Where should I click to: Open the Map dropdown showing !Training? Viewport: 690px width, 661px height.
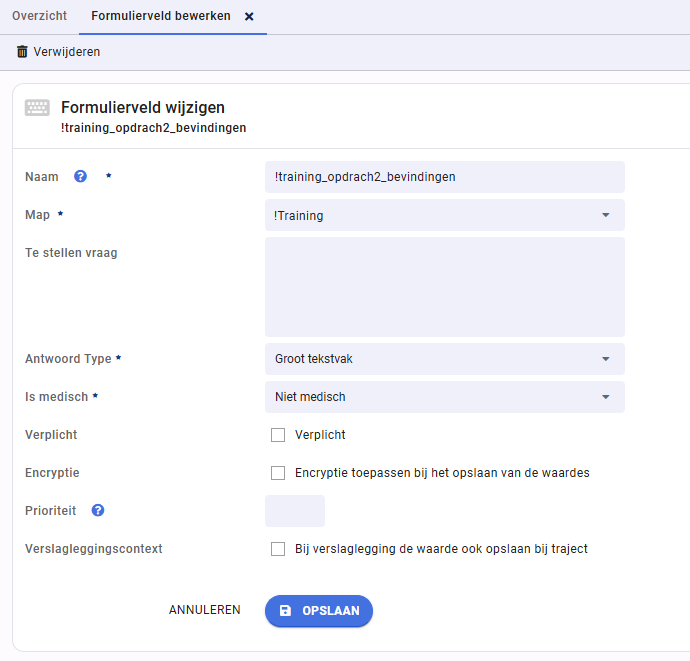coord(444,215)
